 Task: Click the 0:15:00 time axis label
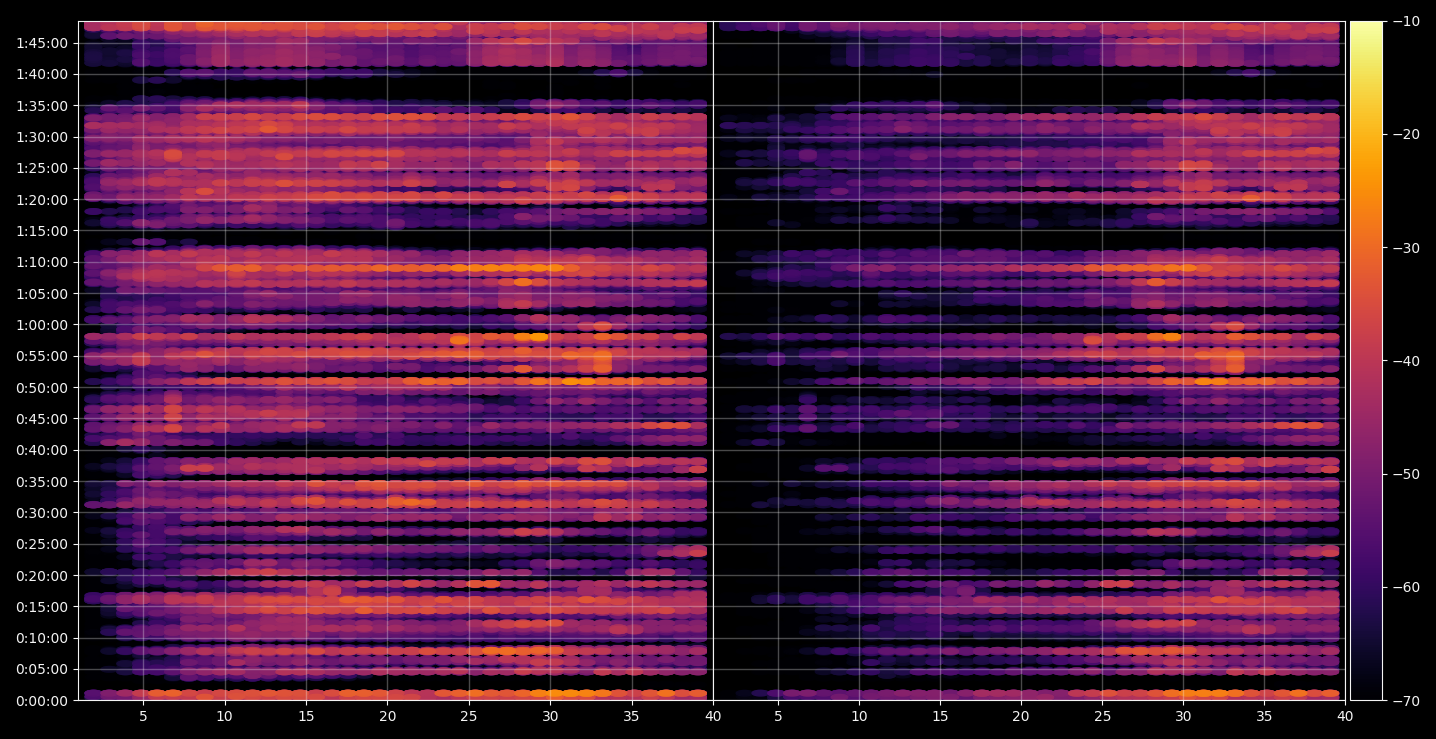(x=42, y=607)
